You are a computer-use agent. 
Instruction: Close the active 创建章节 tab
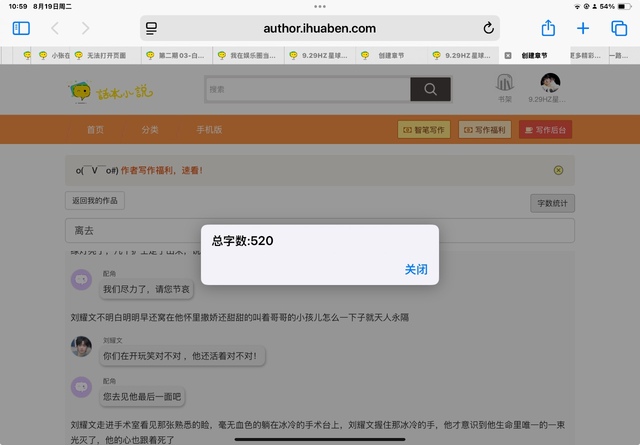click(508, 56)
